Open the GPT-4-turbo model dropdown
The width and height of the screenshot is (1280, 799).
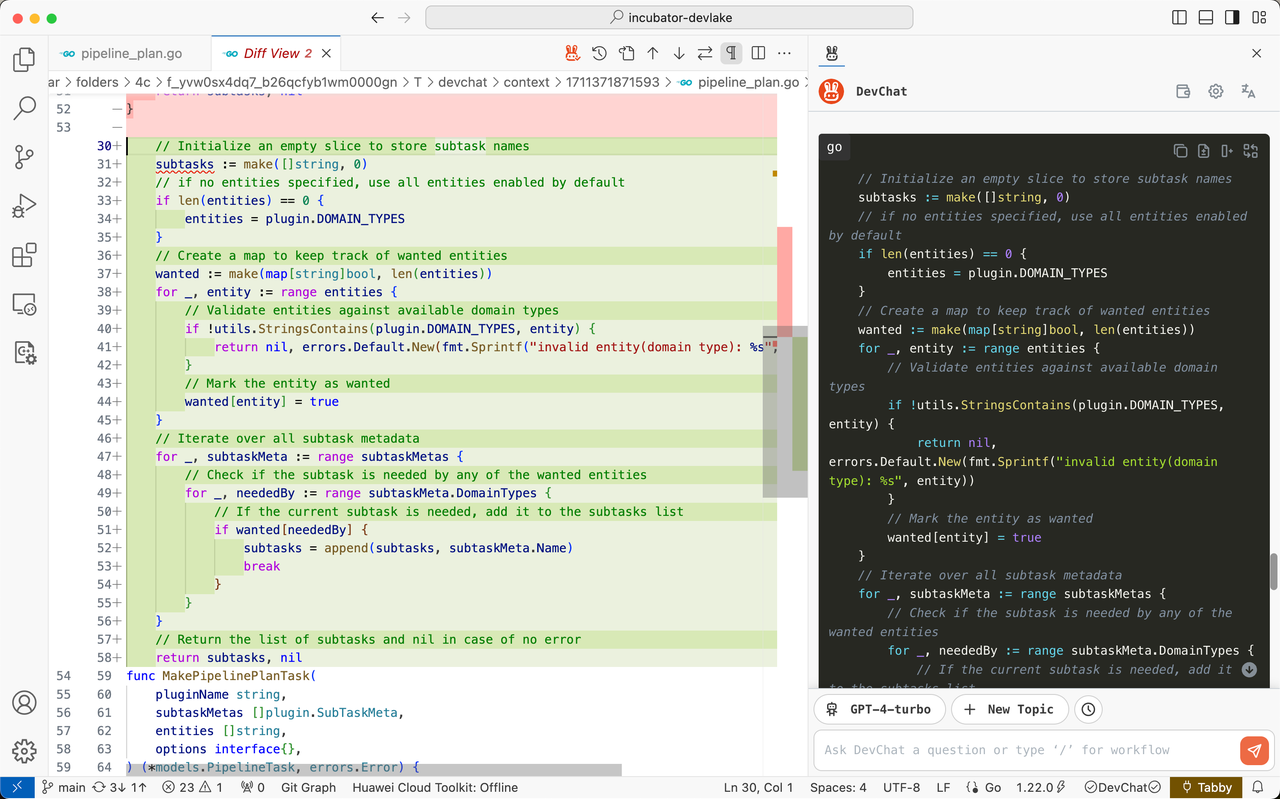pos(879,709)
